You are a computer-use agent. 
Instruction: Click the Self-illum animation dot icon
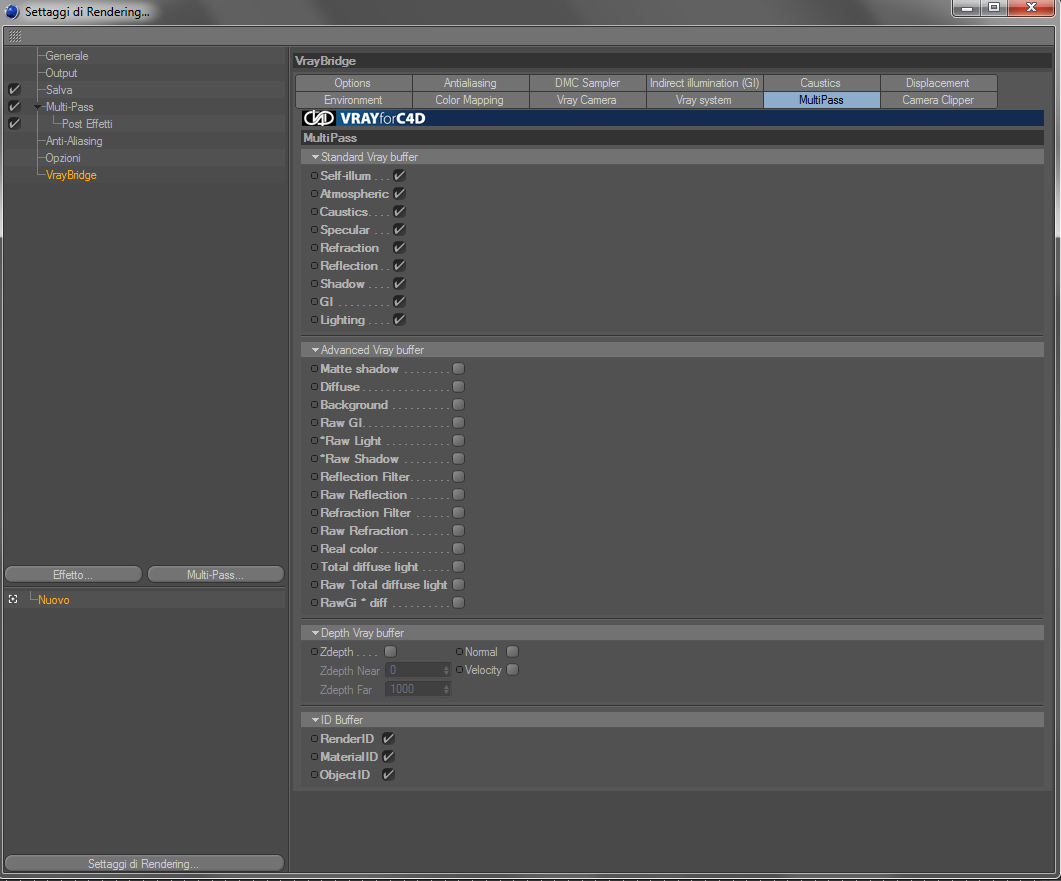(x=314, y=175)
